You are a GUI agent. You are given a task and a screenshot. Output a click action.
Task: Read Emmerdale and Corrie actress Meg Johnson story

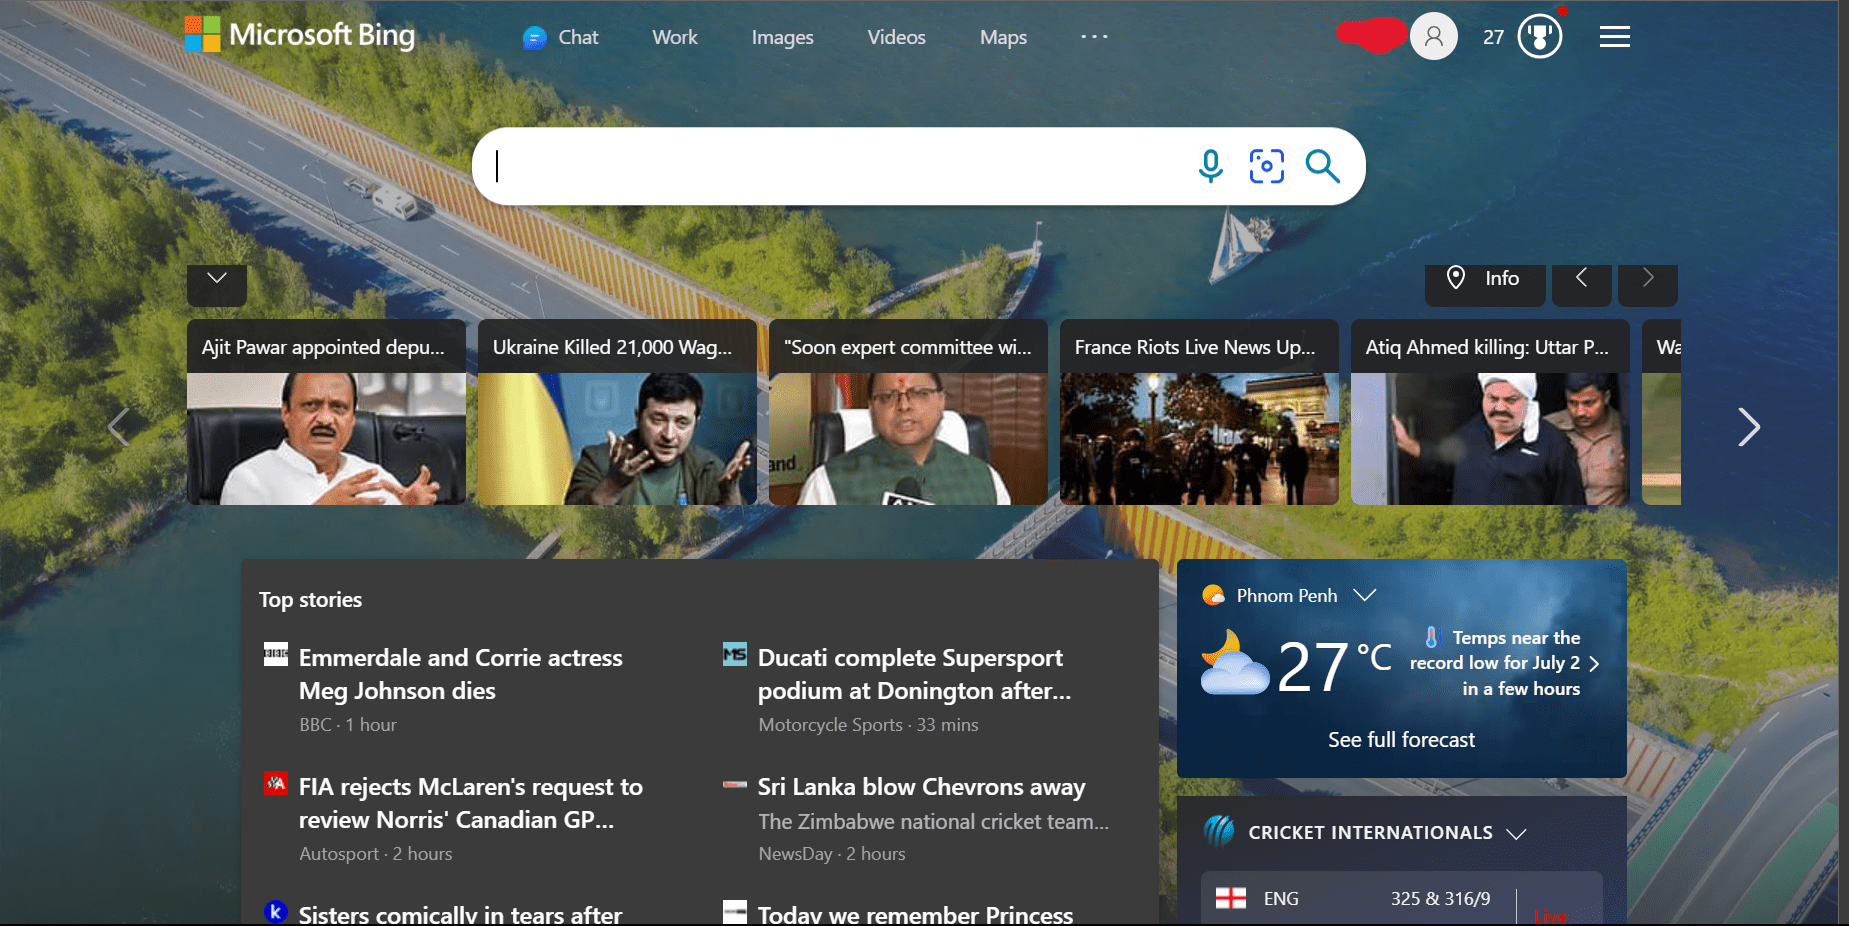point(460,674)
